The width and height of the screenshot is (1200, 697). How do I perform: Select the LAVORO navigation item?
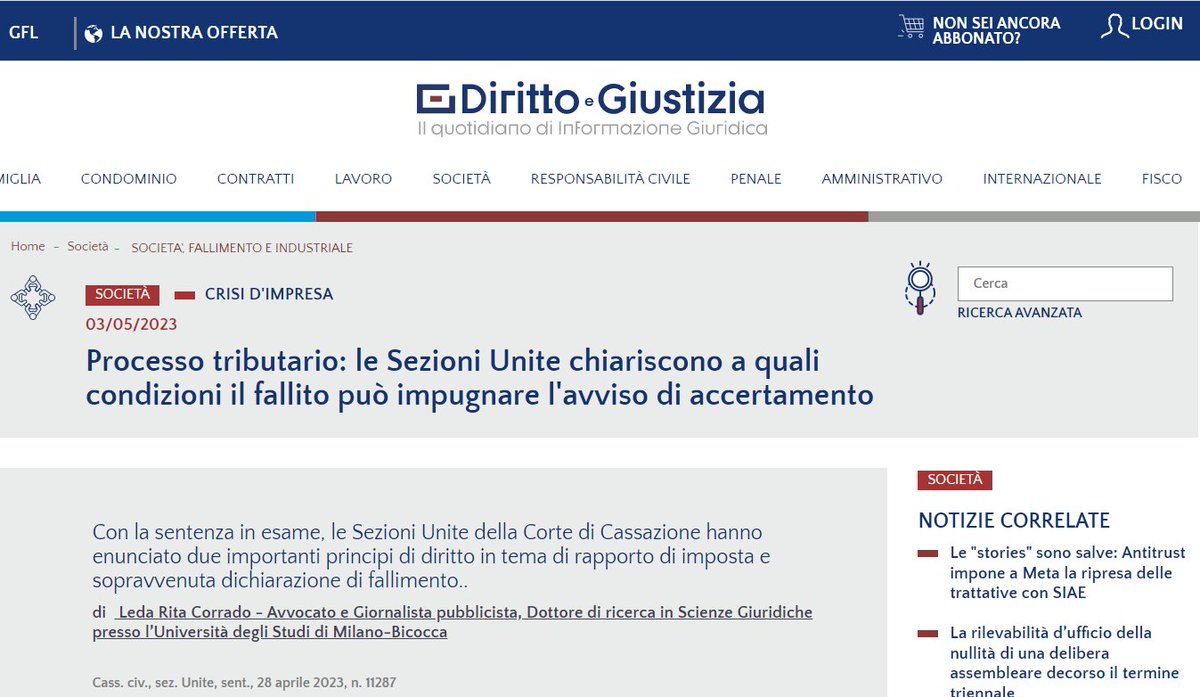coord(362,179)
